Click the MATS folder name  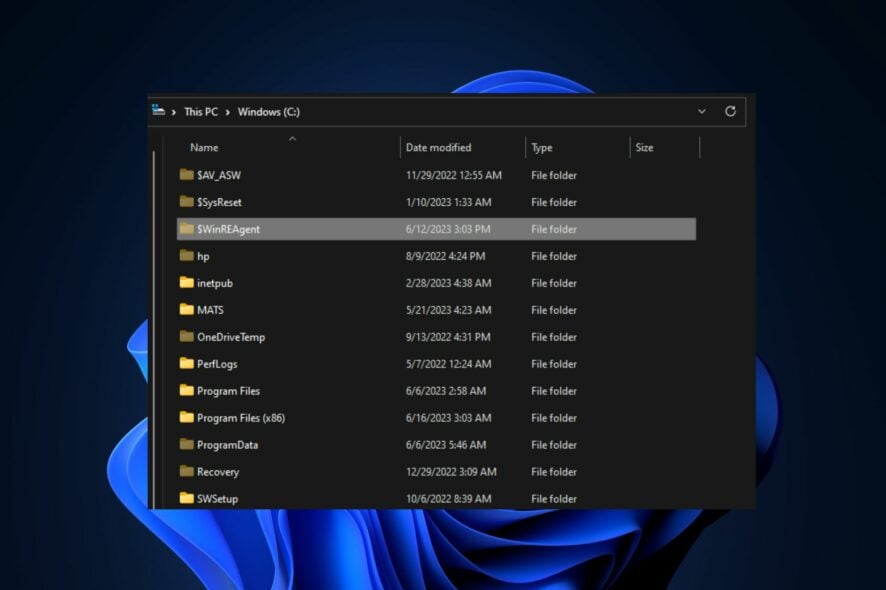tap(210, 310)
